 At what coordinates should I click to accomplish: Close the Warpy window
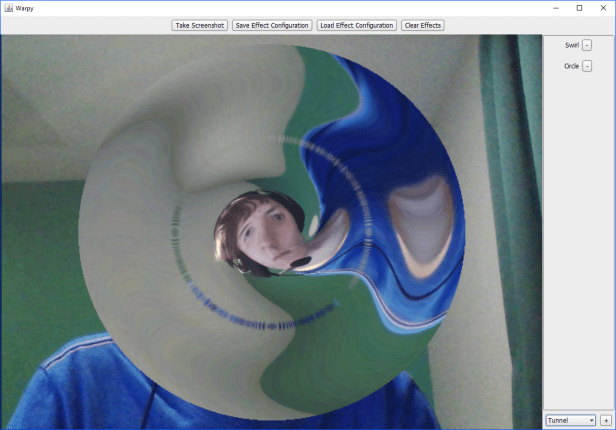pos(603,8)
